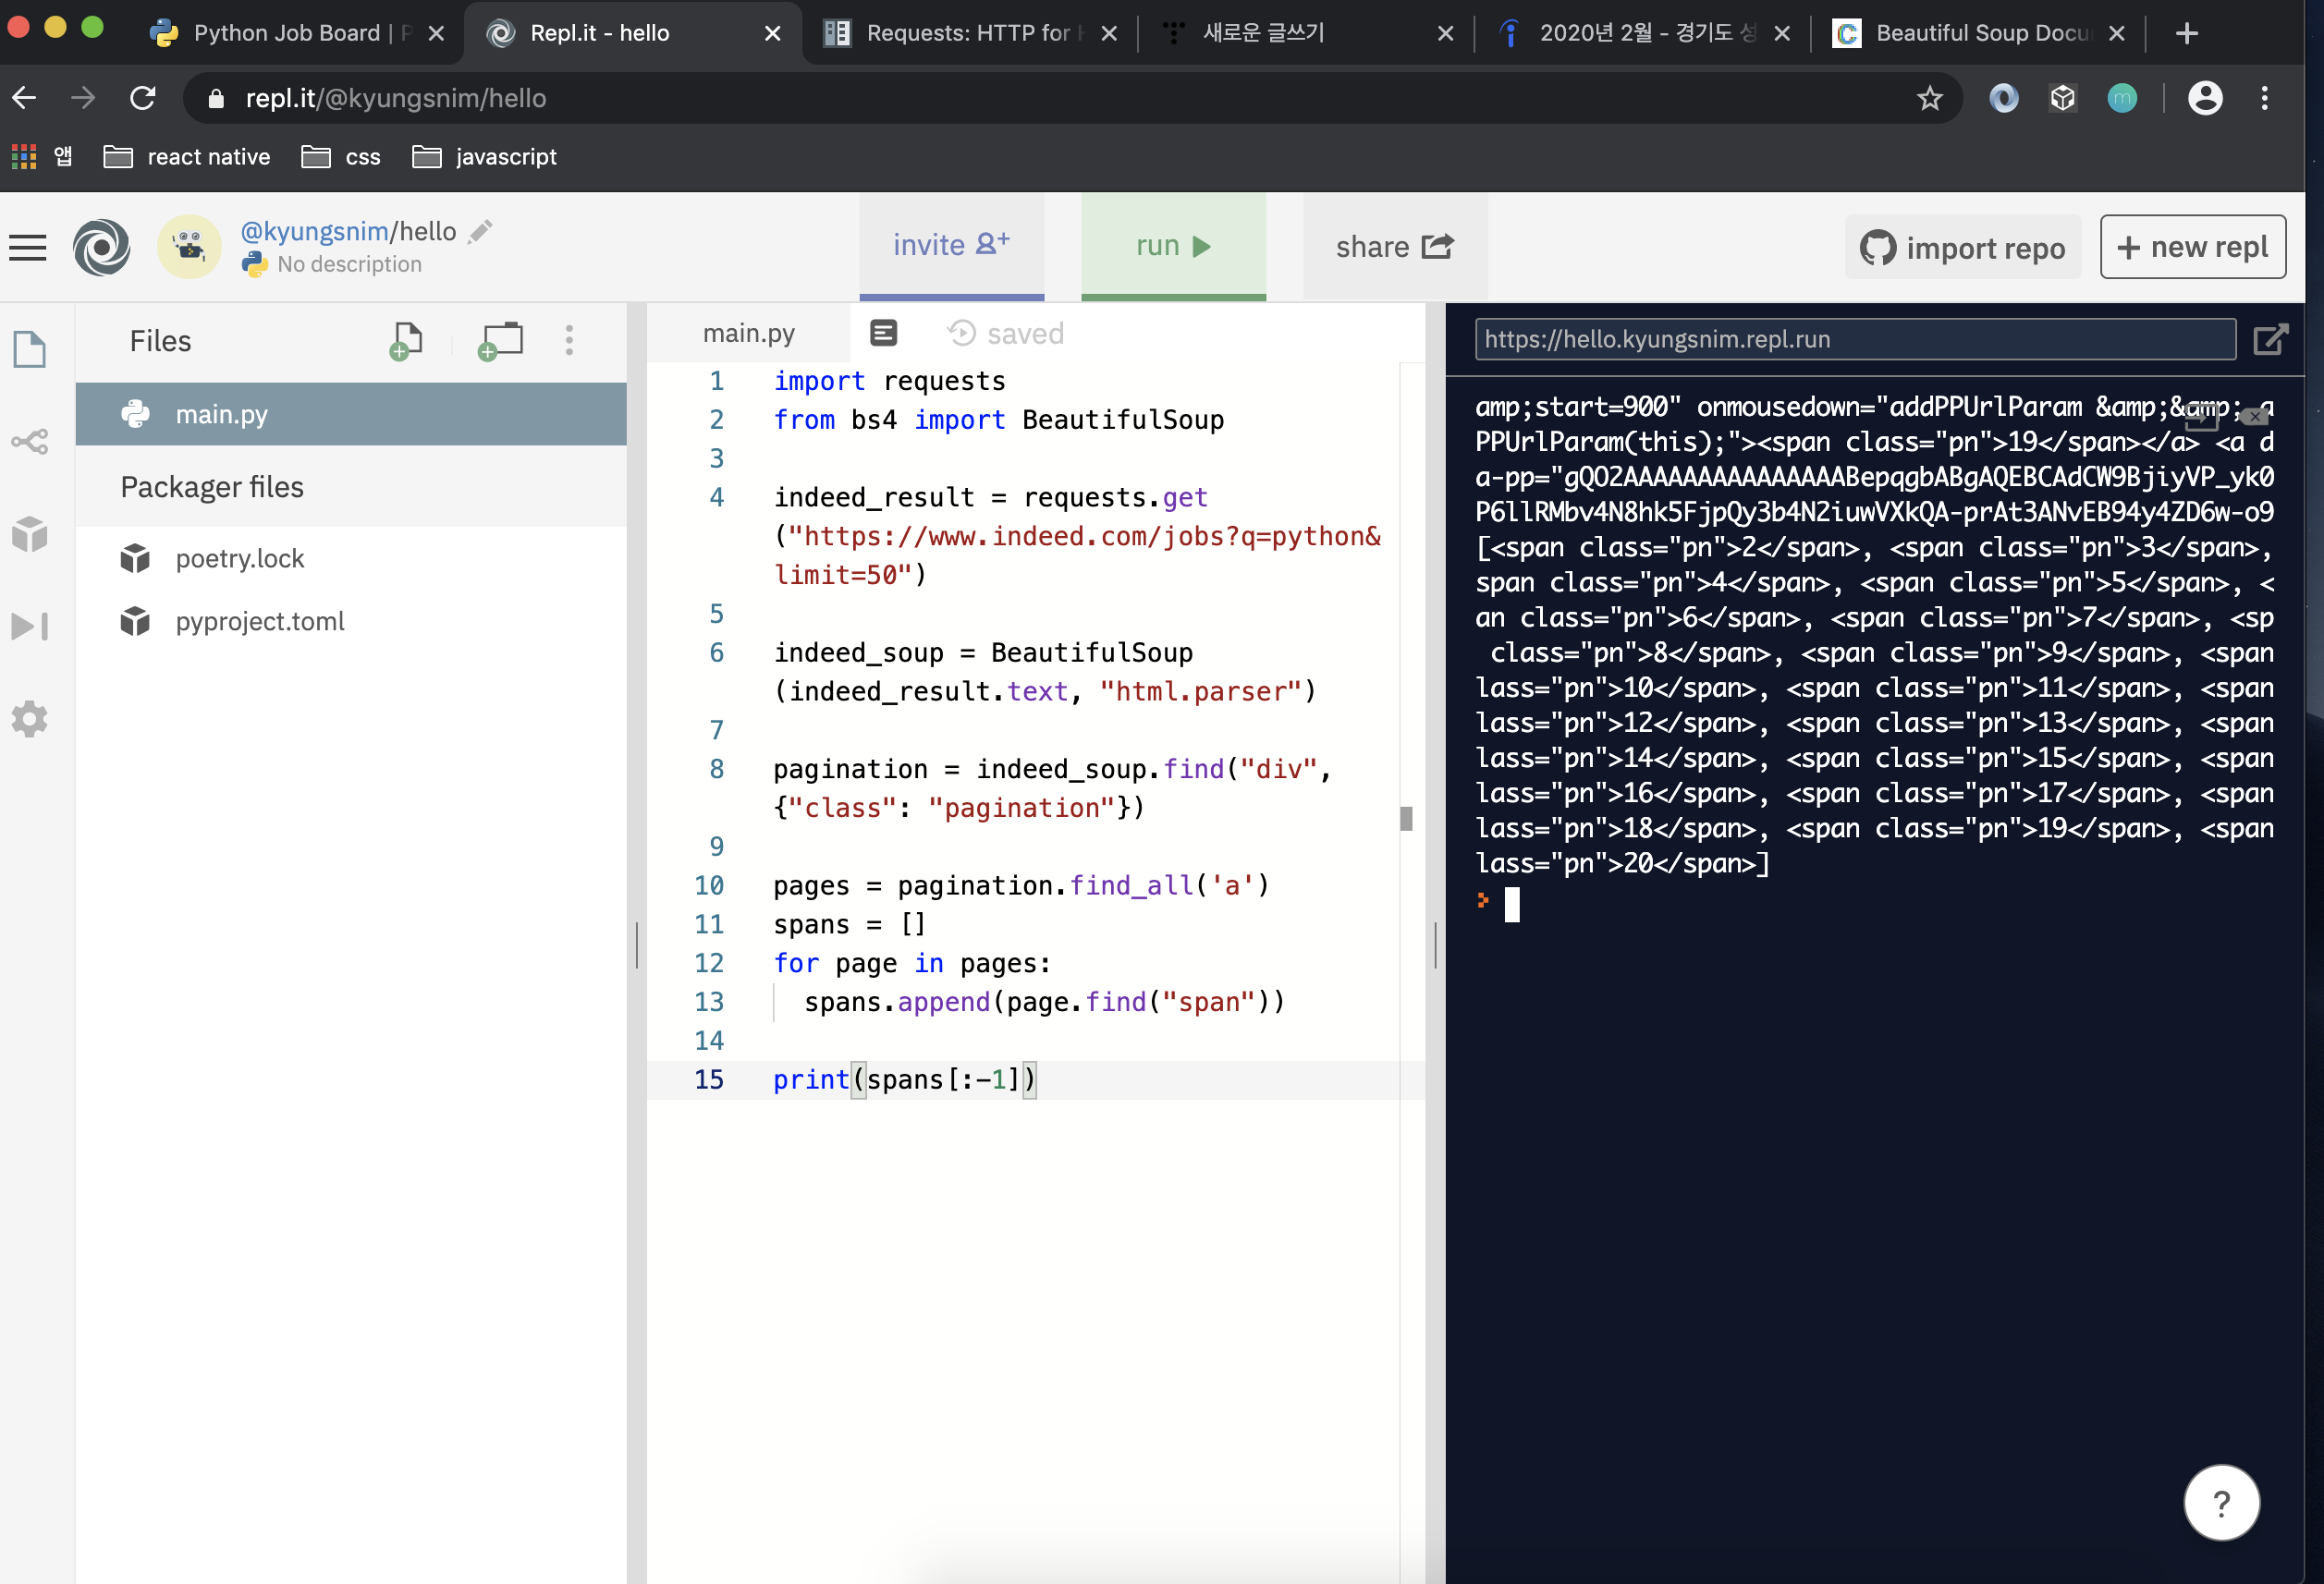Bookmark this page with star icon
Viewport: 2324px width, 1584px height.
pos(1929,98)
